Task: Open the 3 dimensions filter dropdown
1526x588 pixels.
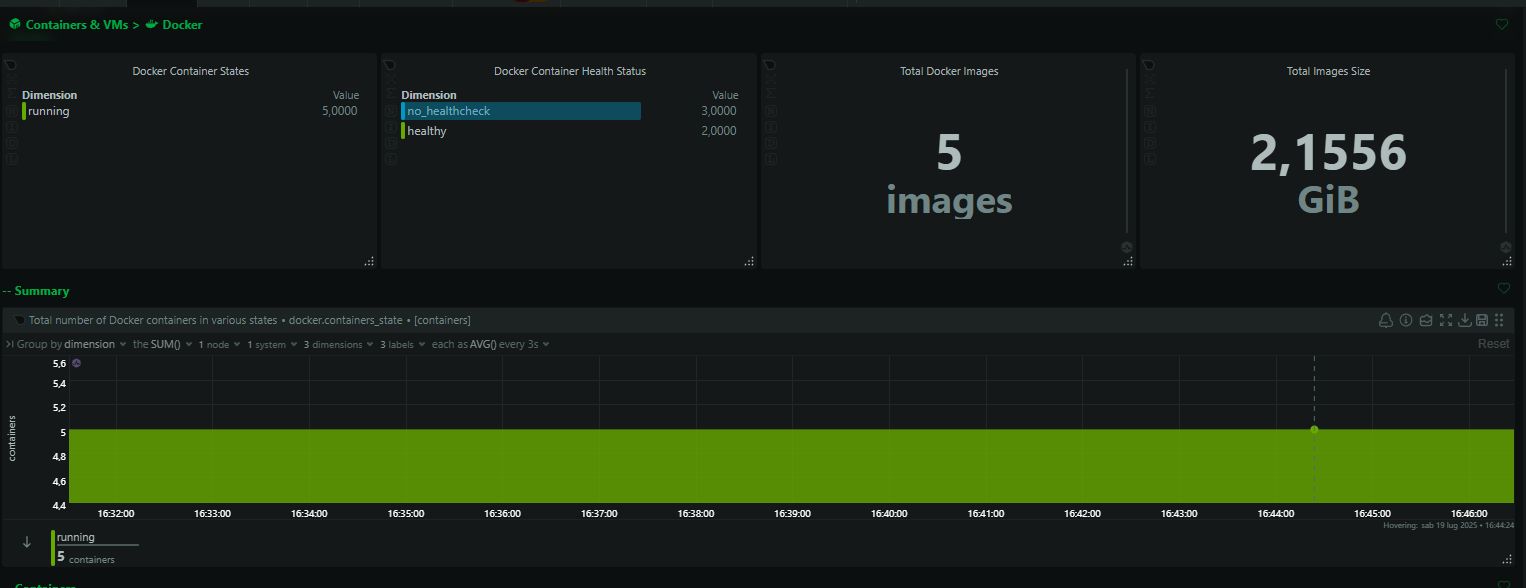Action: point(338,344)
